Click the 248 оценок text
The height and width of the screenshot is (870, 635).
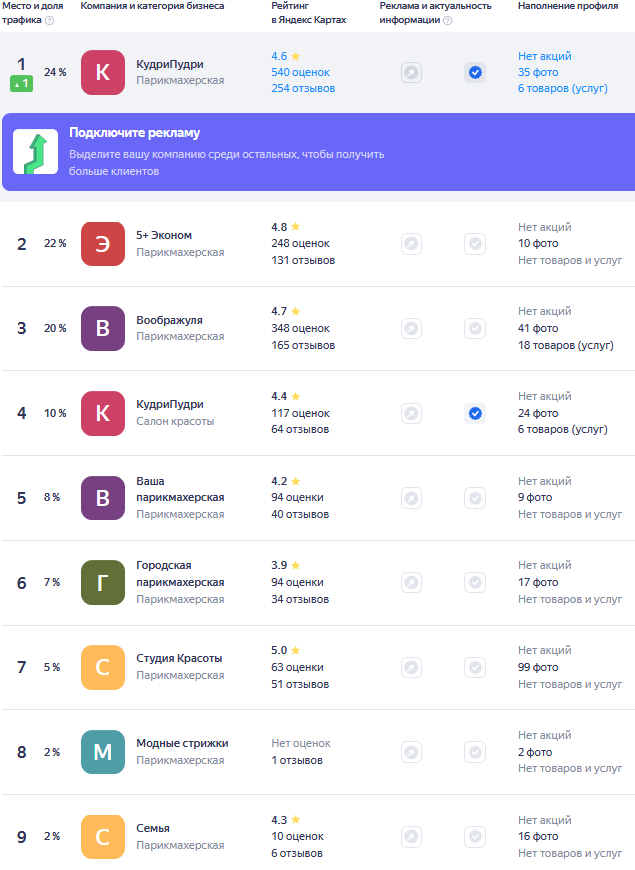coord(300,244)
